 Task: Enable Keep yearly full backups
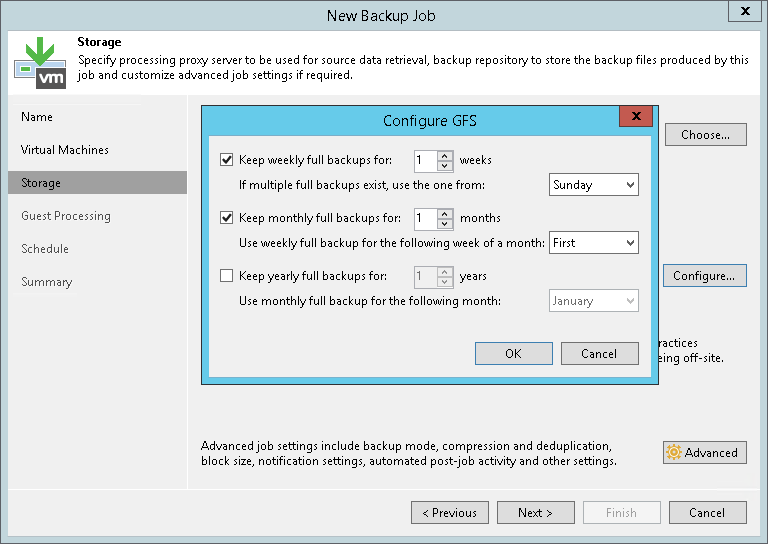coord(226,276)
